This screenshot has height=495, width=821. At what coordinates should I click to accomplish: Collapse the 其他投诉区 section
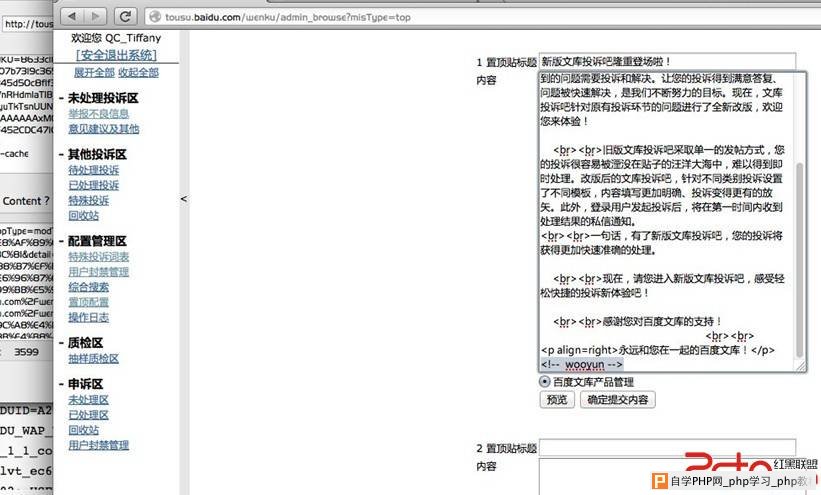pos(61,155)
